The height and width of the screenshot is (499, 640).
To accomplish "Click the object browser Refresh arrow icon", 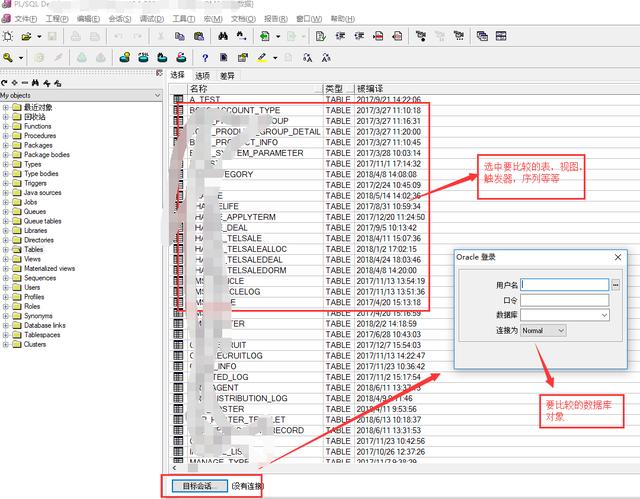I will click(x=4, y=83).
